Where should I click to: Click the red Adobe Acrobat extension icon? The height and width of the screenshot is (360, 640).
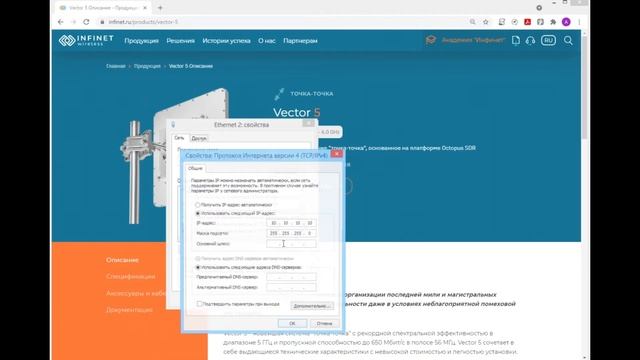click(527, 22)
